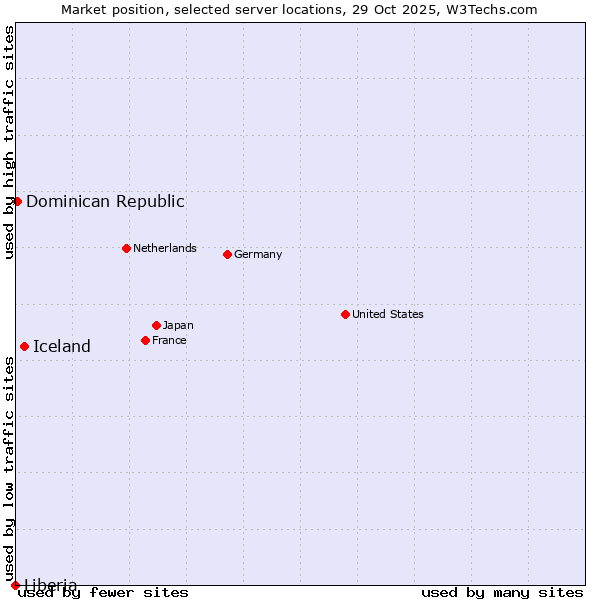Screen dimensions: 600x600
Task: Click the France text label
Action: 169,340
